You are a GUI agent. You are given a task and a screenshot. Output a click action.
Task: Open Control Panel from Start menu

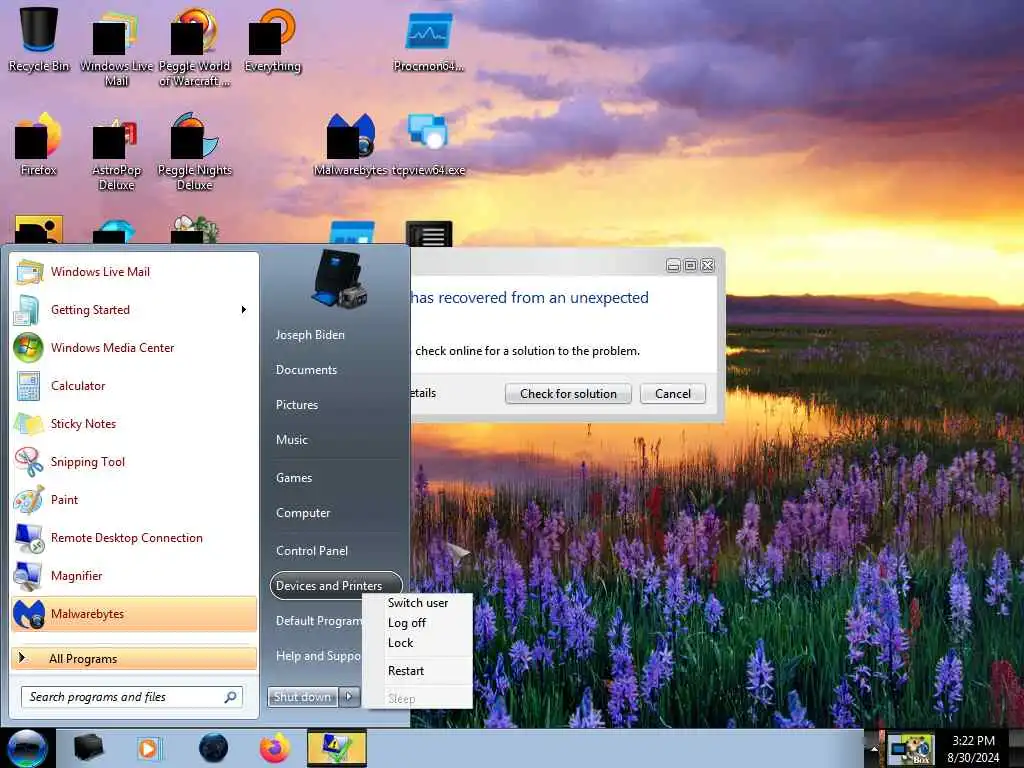tap(312, 551)
